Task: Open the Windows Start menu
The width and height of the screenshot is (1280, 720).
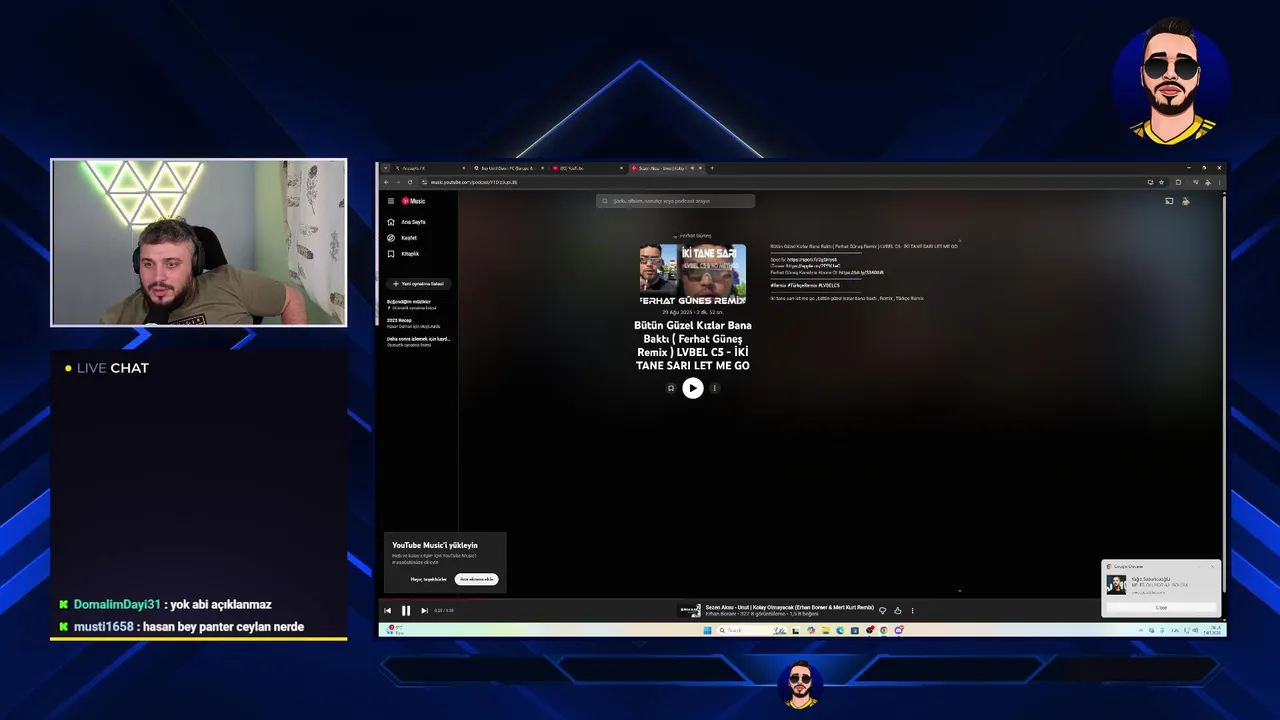Action: coord(707,630)
